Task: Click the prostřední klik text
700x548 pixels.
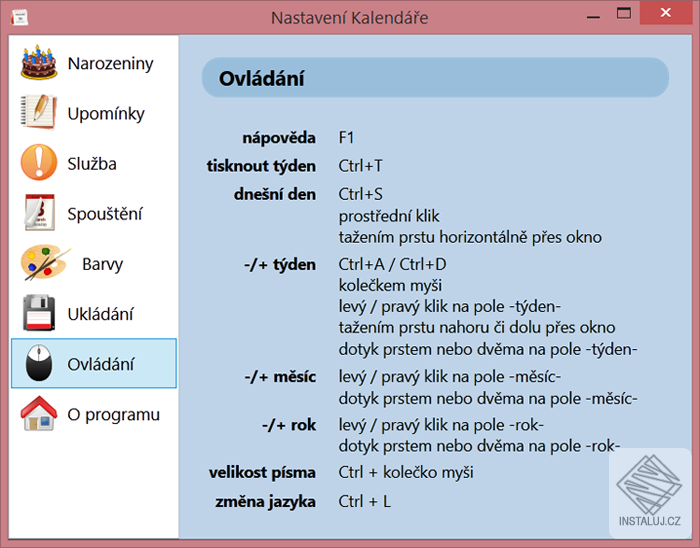Action: tap(389, 216)
